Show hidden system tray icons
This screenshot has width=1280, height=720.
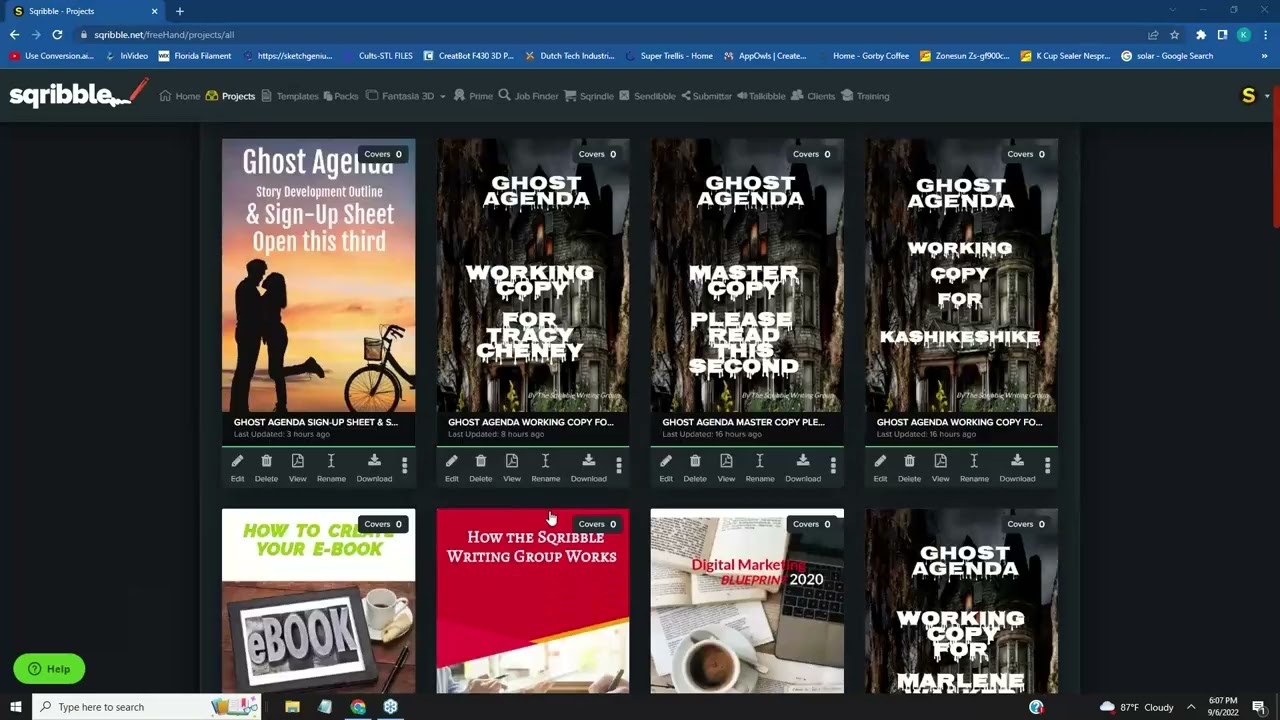tap(1191, 707)
